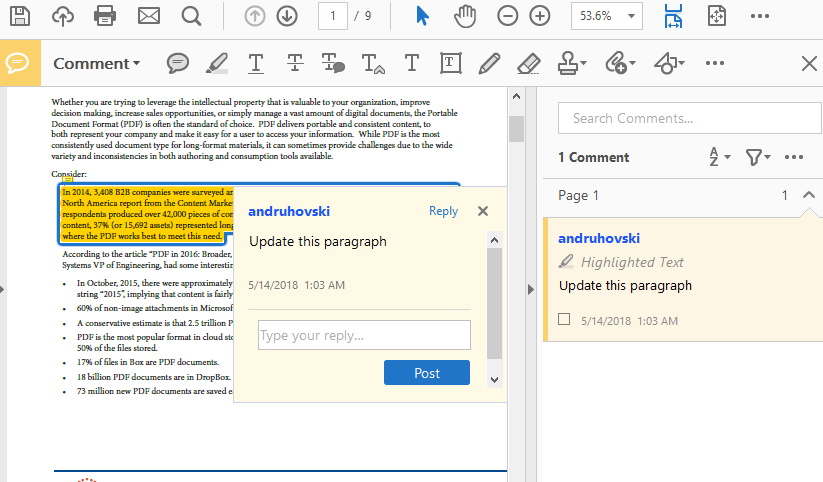Select the Hand pan tool

click(465, 16)
